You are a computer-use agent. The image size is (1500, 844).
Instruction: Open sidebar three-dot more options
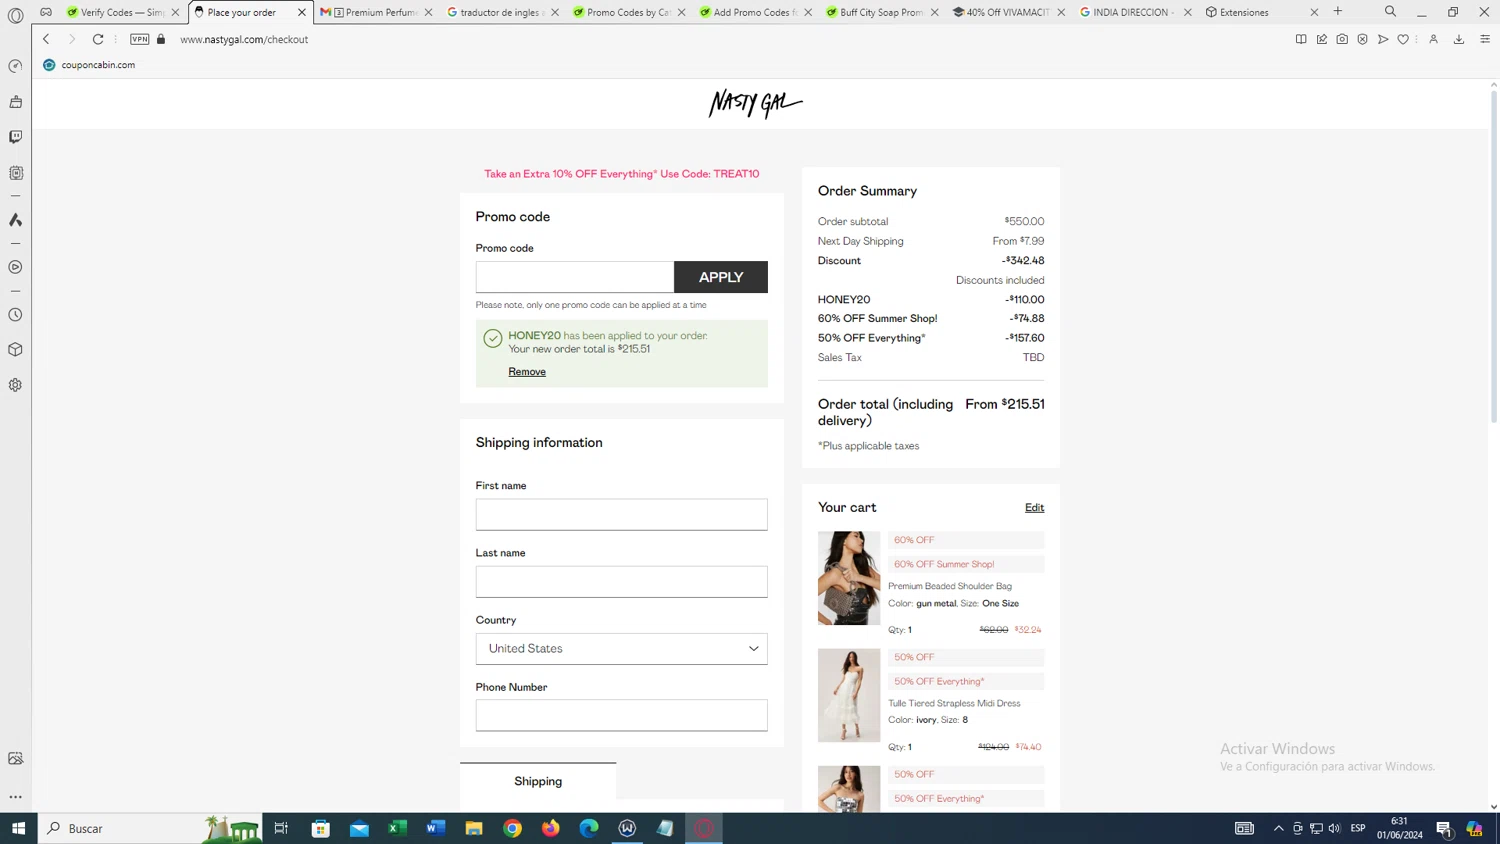pos(15,797)
